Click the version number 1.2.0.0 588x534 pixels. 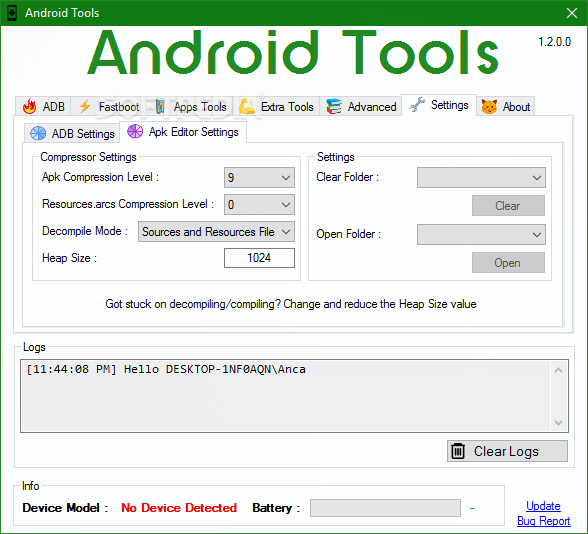[x=554, y=42]
